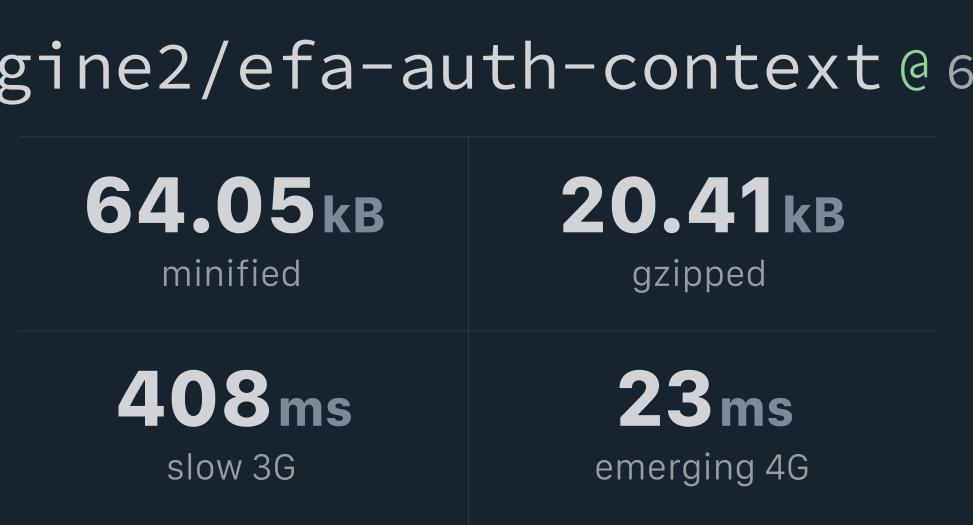Click the 23 download time value
973x525 pixels.
(665, 398)
